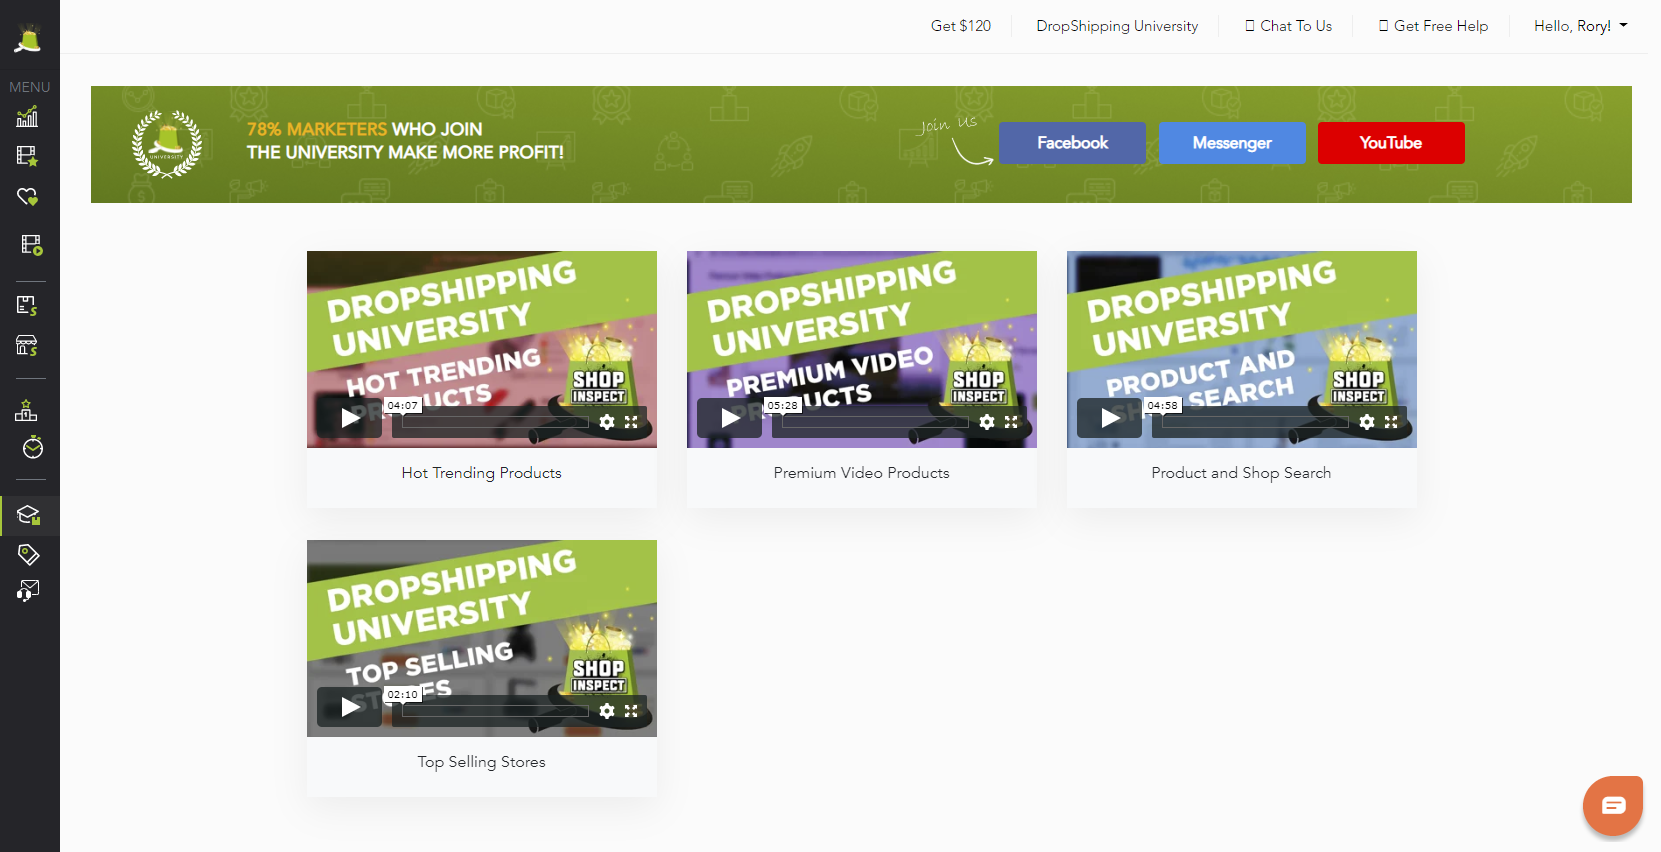Click the MENU label in the sidebar
1661x852 pixels.
click(x=30, y=87)
